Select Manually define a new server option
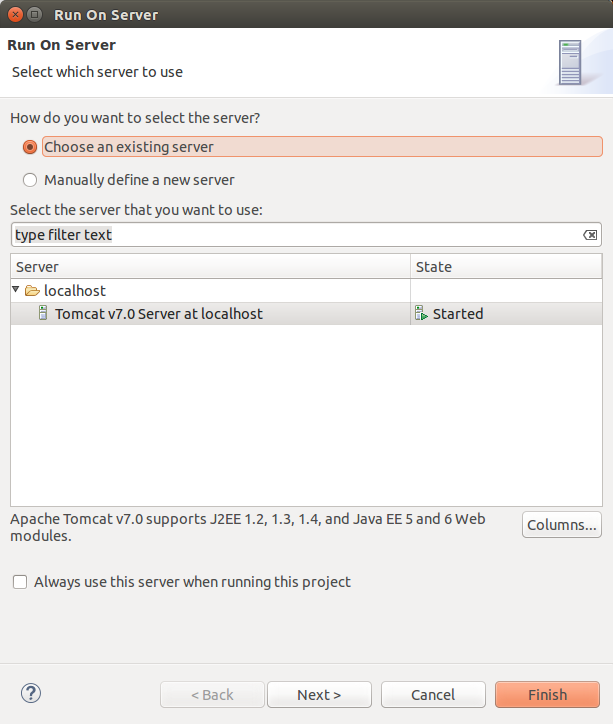The width and height of the screenshot is (613, 724). click(x=30, y=180)
